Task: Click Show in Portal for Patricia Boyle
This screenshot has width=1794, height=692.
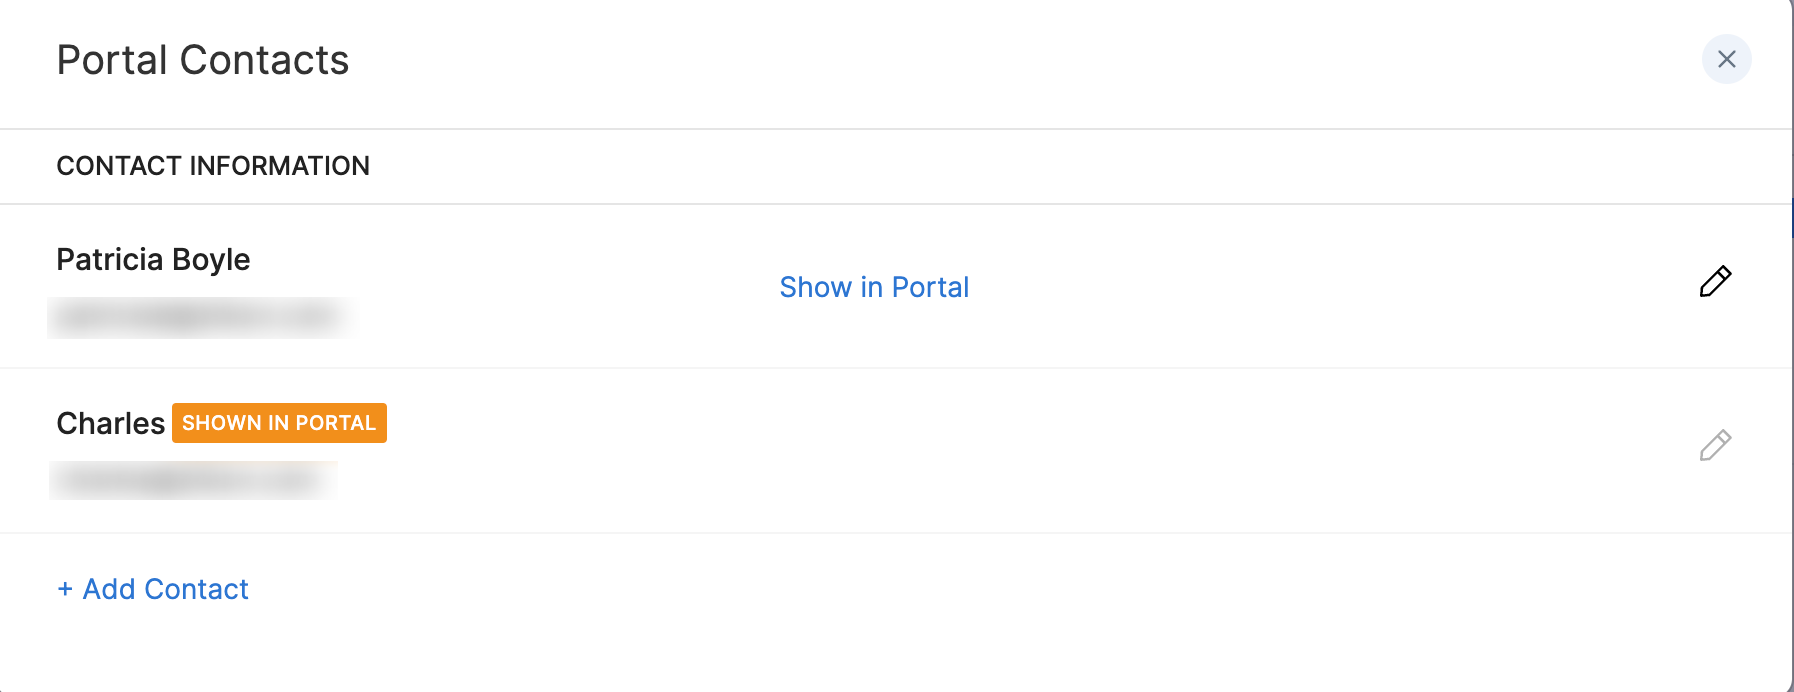Action: (874, 288)
